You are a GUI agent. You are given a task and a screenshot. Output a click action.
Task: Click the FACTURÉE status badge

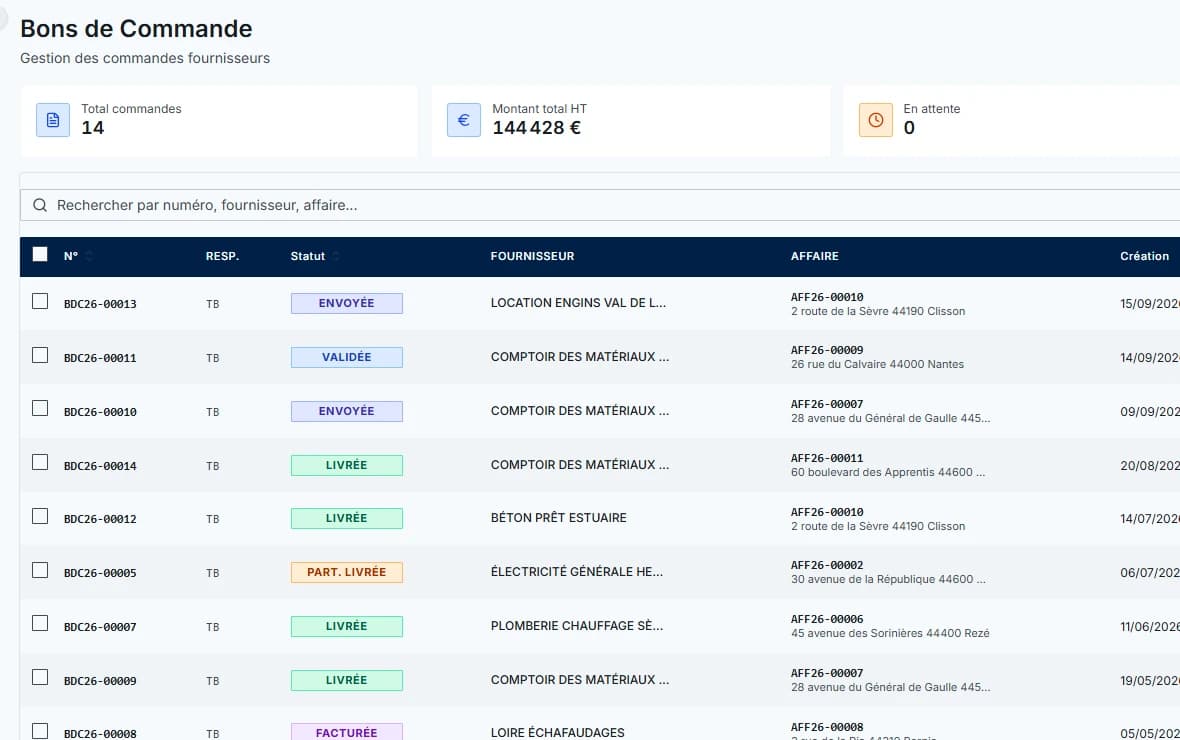pos(347,732)
